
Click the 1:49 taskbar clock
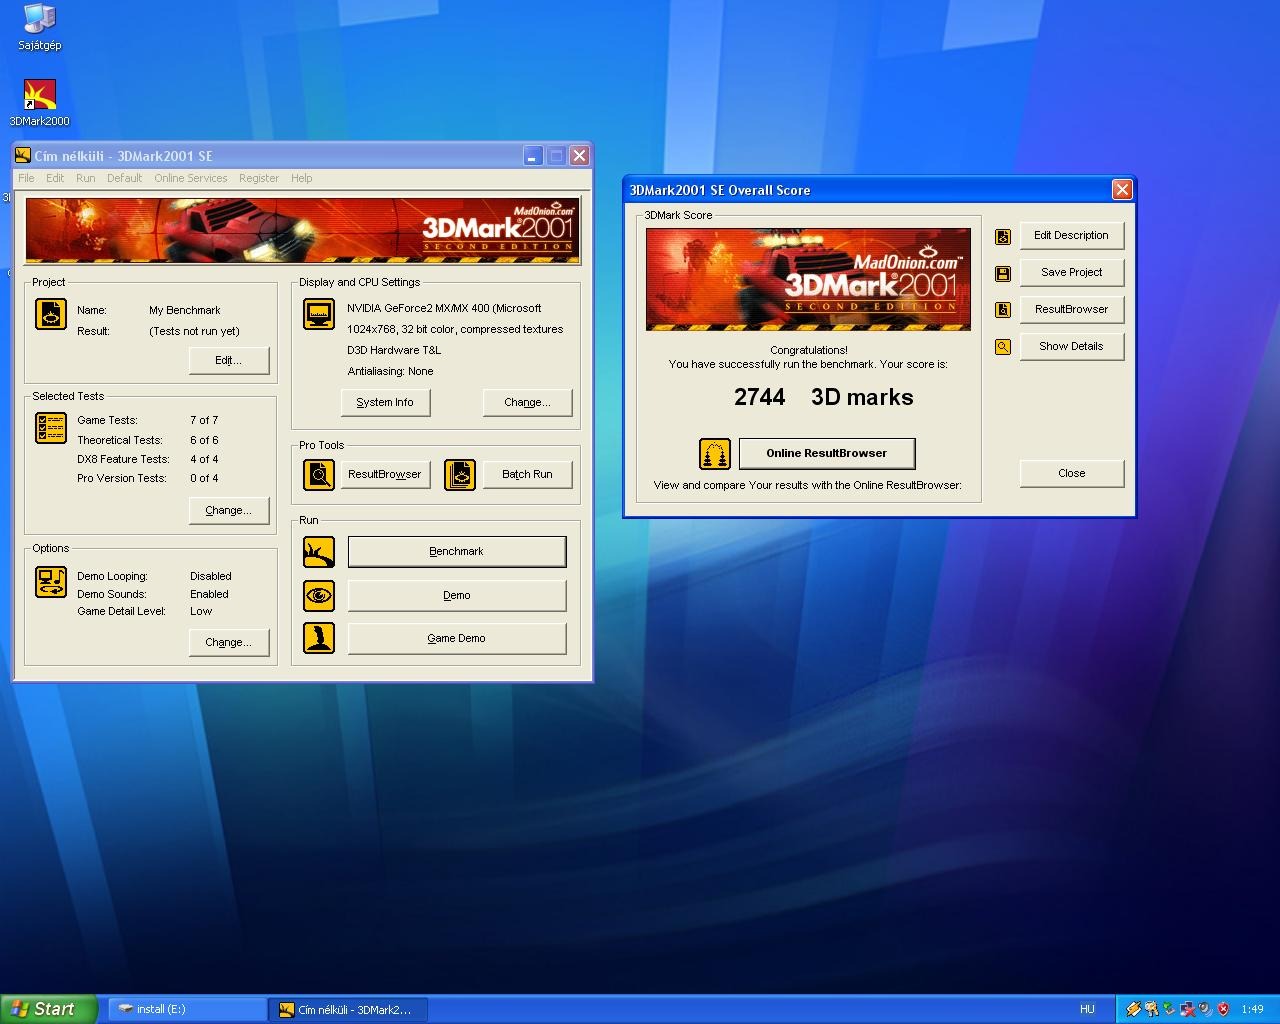(1252, 1009)
